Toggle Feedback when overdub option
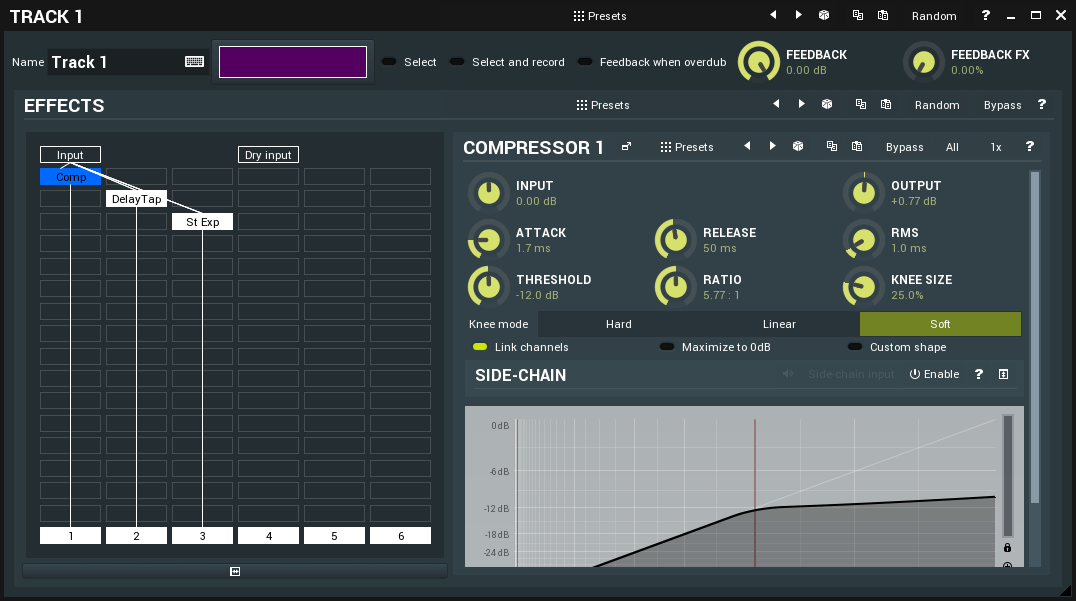 652,62
